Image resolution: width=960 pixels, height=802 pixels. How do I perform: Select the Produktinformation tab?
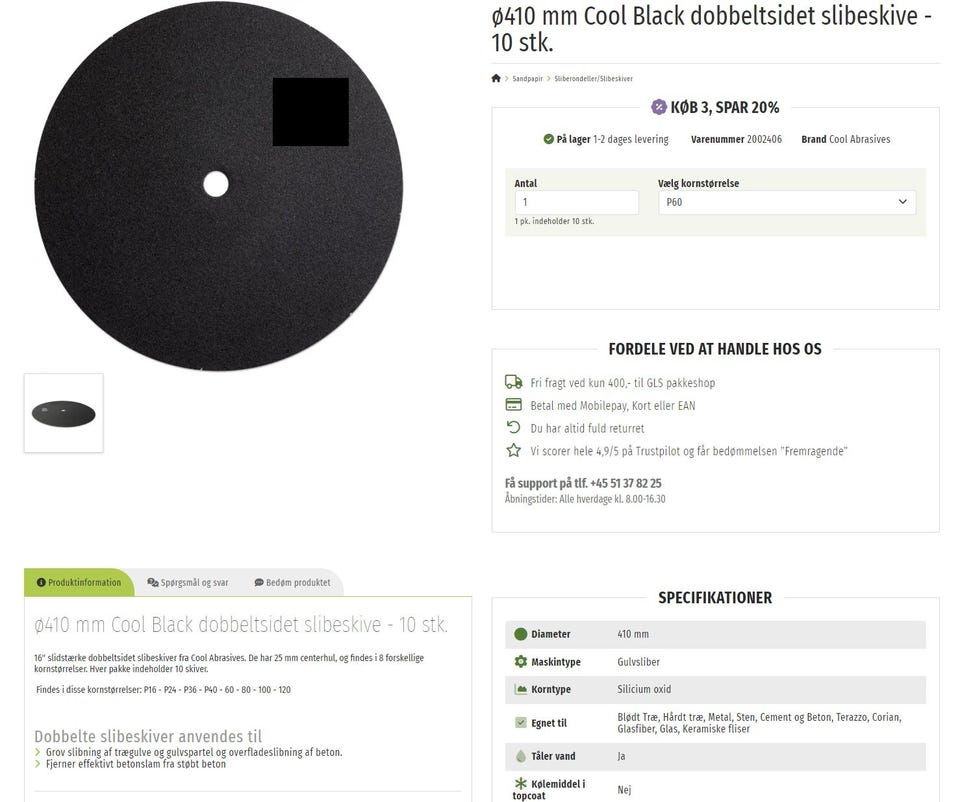[79, 582]
